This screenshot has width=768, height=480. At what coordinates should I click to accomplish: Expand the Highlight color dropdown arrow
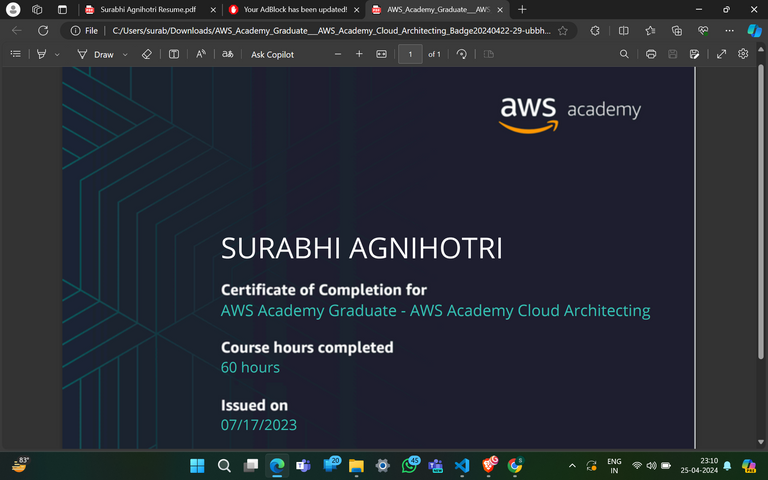(57, 54)
